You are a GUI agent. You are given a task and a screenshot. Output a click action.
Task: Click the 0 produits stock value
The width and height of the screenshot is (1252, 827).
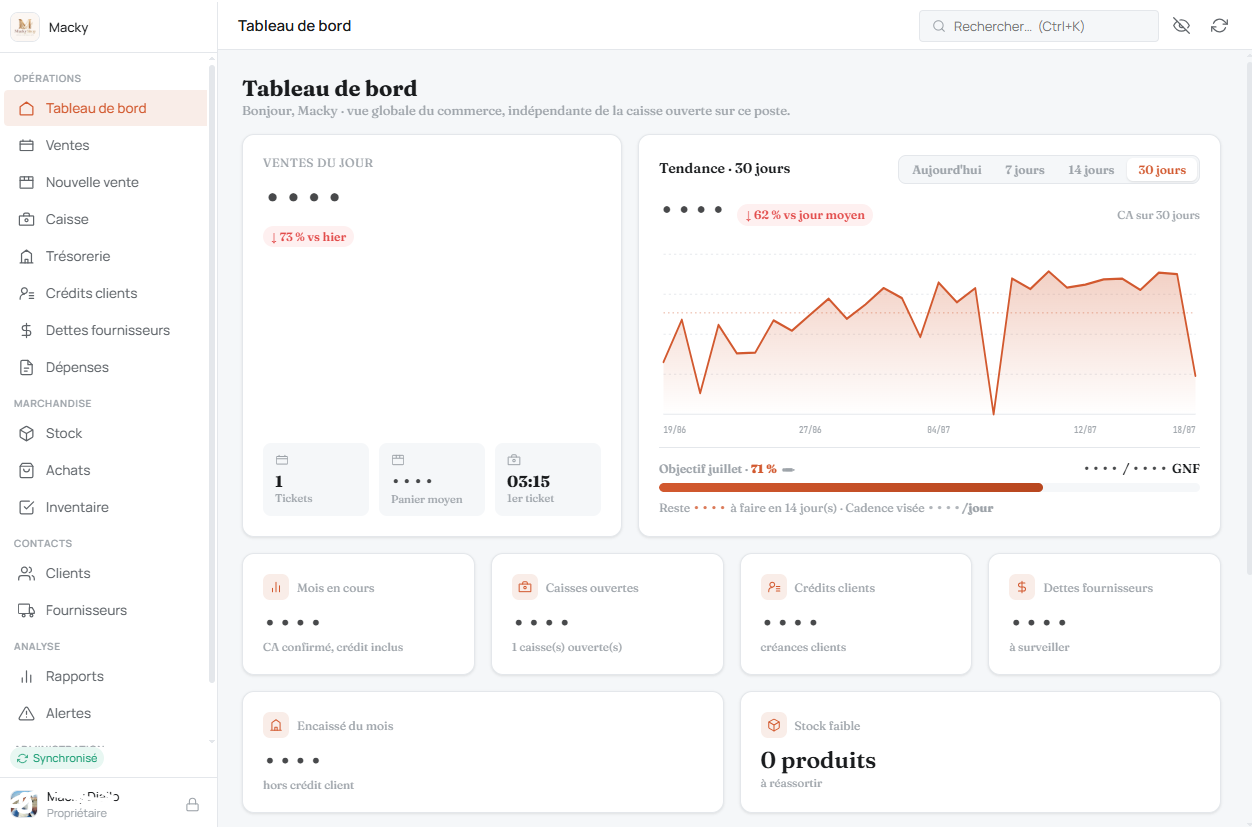[818, 760]
